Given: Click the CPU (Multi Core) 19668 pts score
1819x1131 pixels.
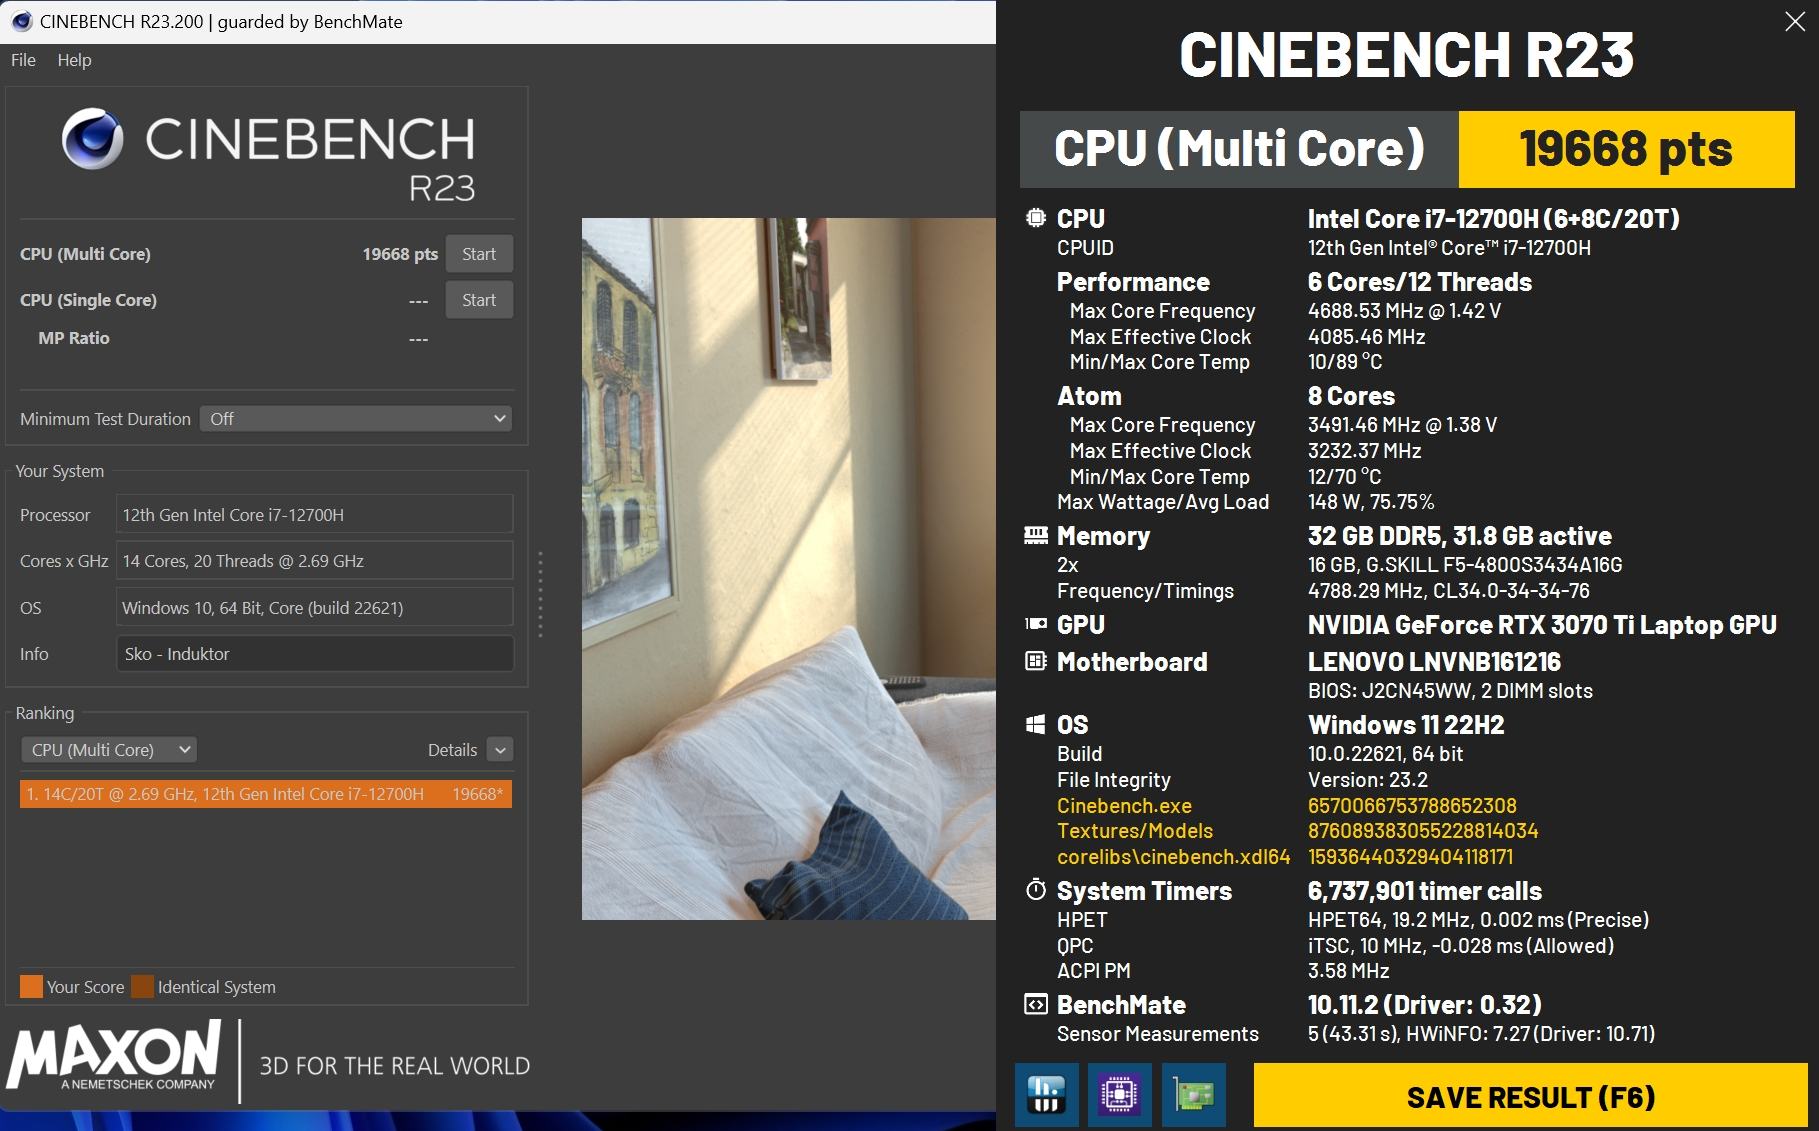Looking at the screenshot, I should point(400,254).
